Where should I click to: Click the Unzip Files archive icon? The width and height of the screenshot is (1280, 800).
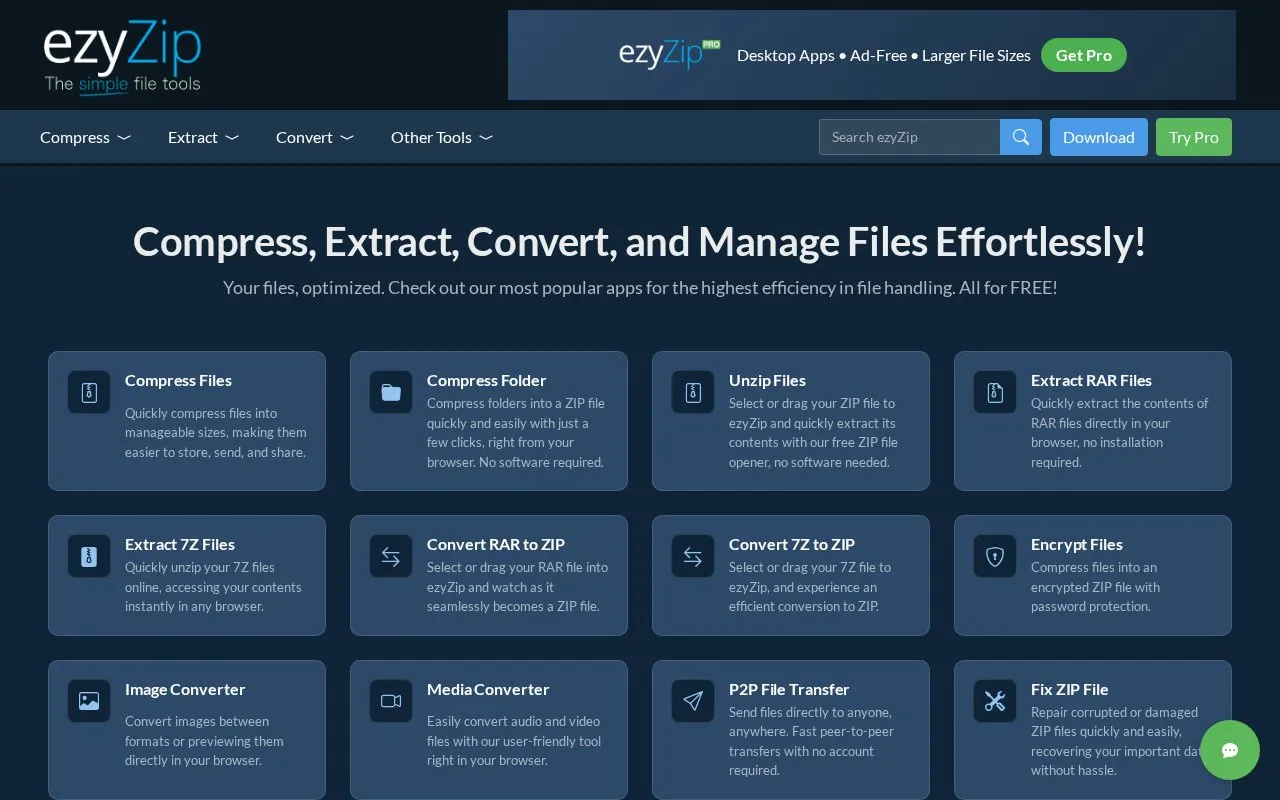point(693,392)
